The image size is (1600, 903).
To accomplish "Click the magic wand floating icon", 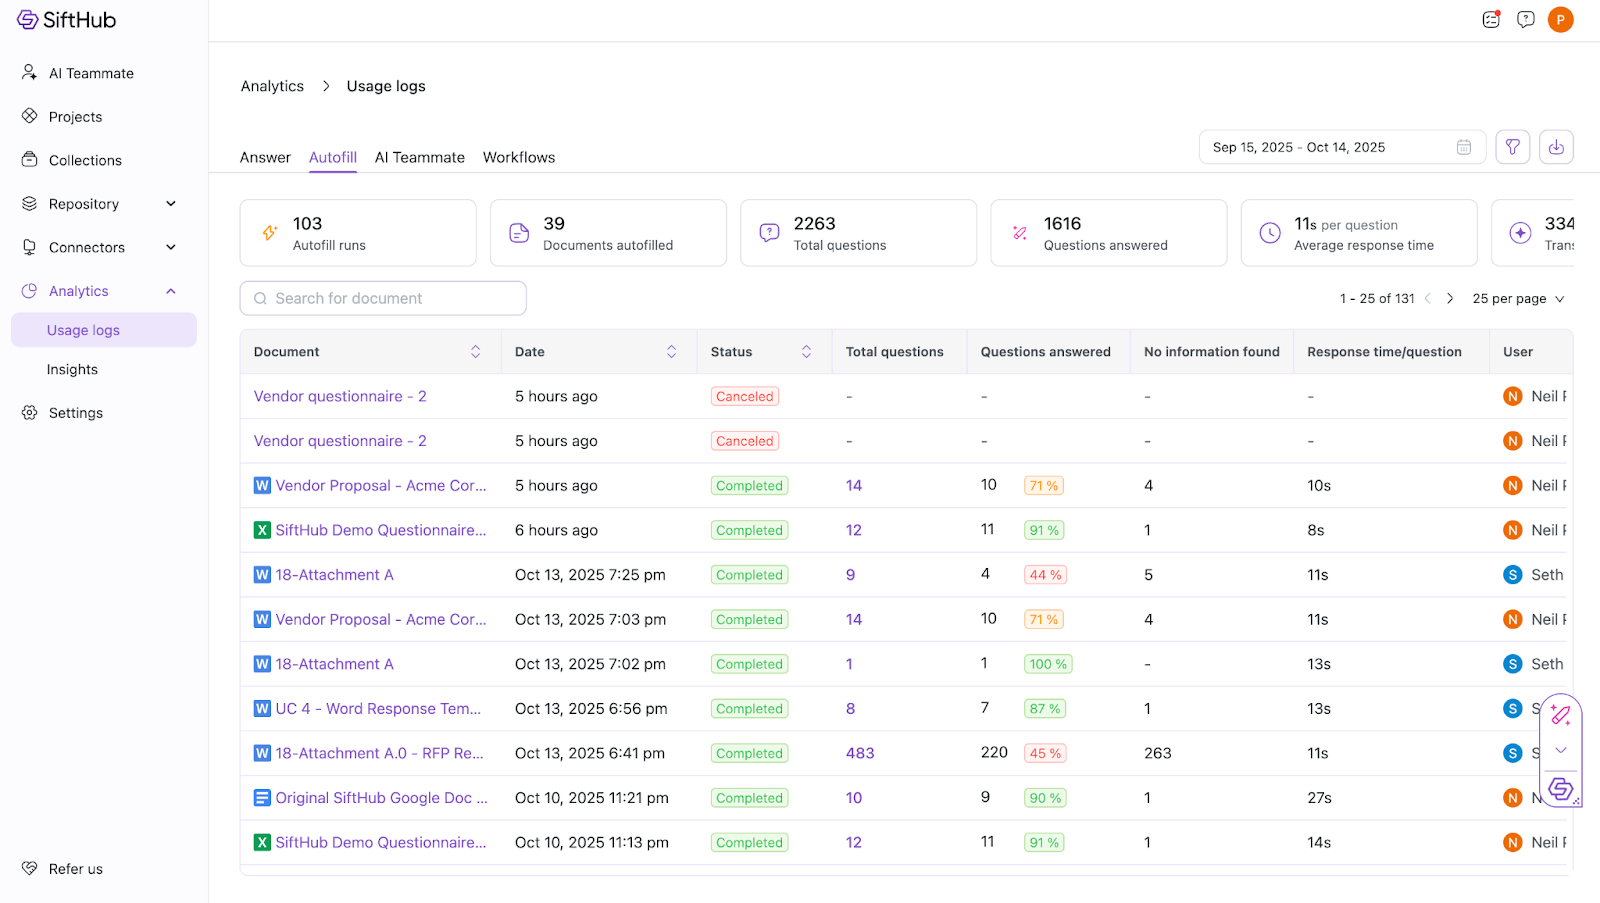I will pos(1560,714).
